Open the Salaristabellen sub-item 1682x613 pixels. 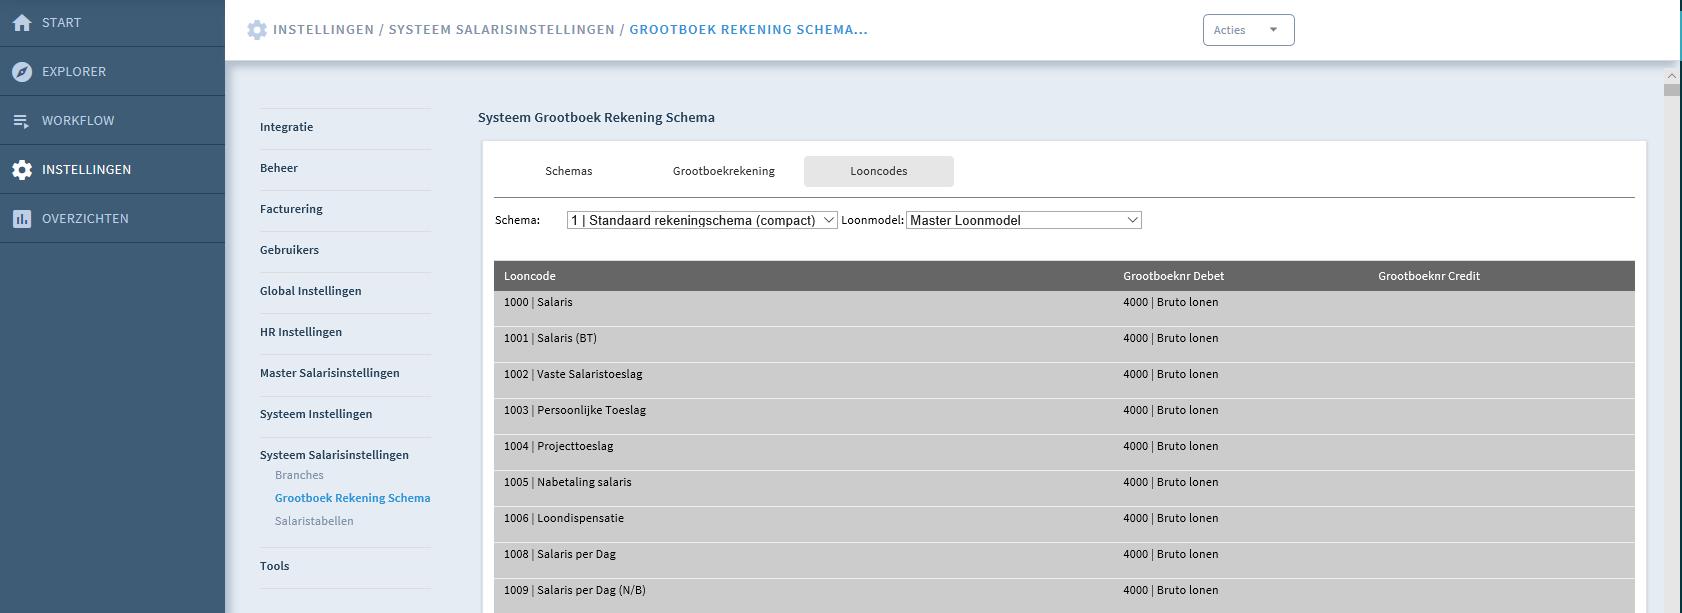(314, 521)
